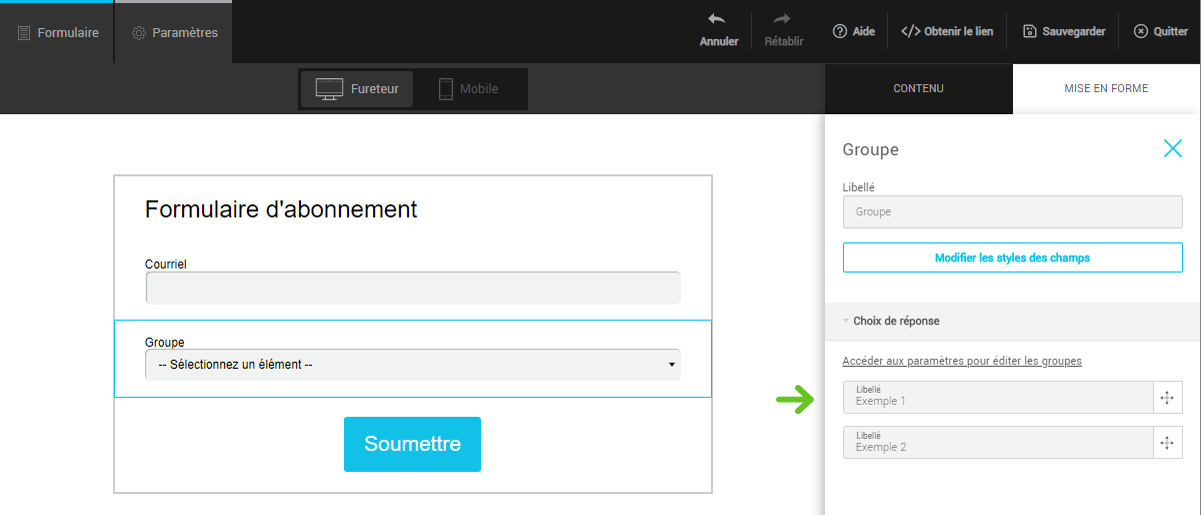Click the Courriel input field
The height and width of the screenshot is (515, 1201).
[412, 288]
